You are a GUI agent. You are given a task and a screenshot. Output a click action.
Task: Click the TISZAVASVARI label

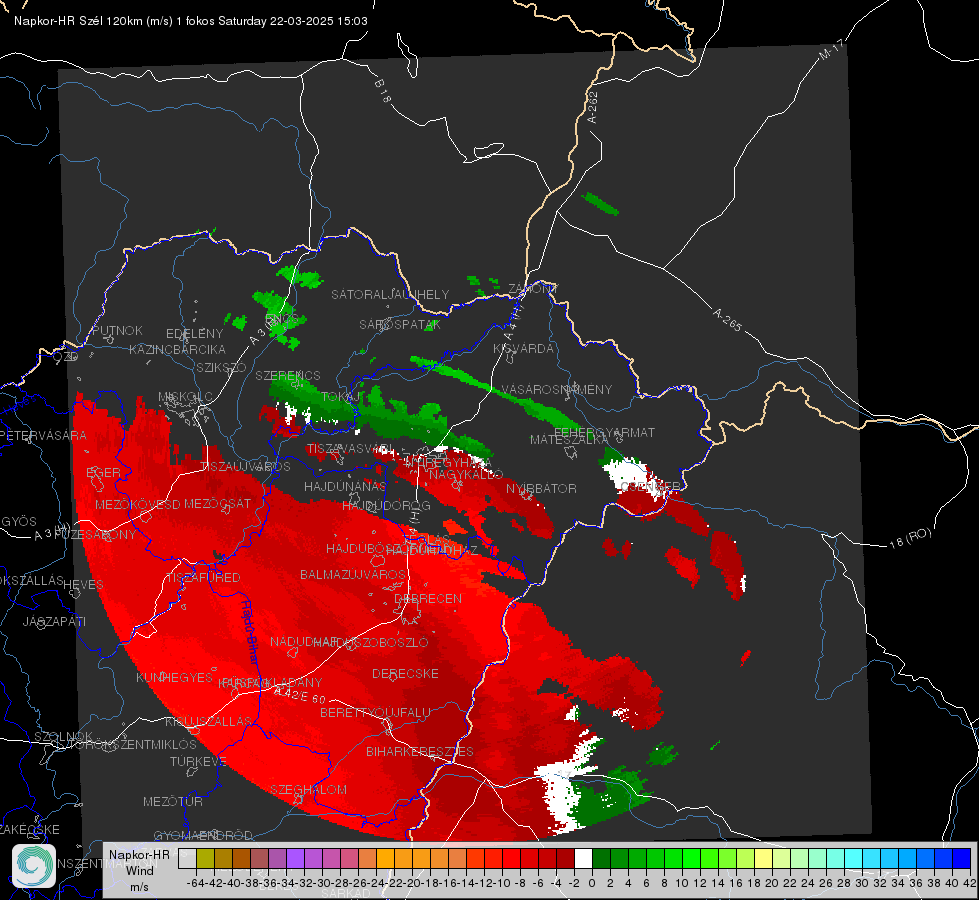pos(349,448)
